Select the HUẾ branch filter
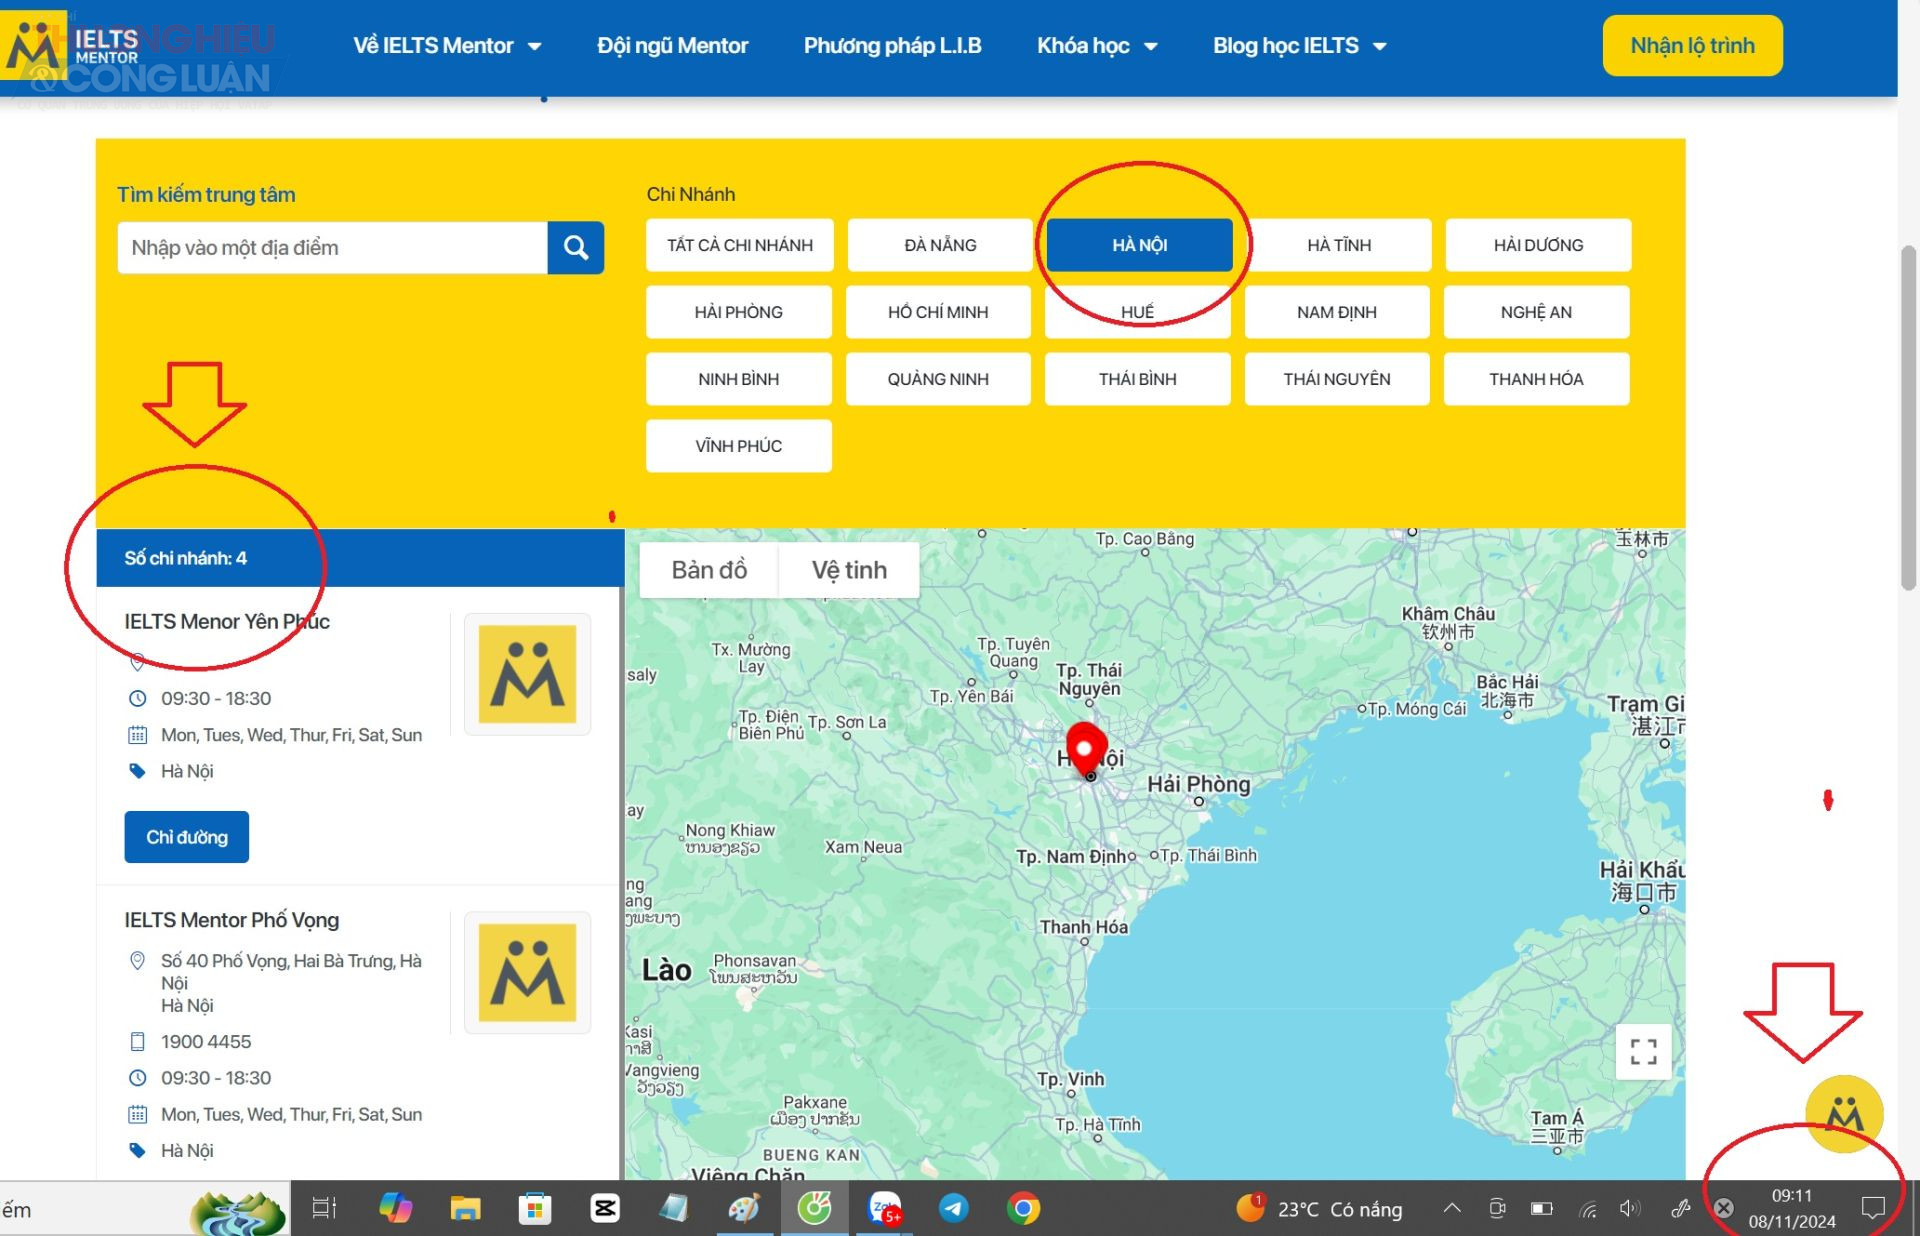 pyautogui.click(x=1137, y=312)
